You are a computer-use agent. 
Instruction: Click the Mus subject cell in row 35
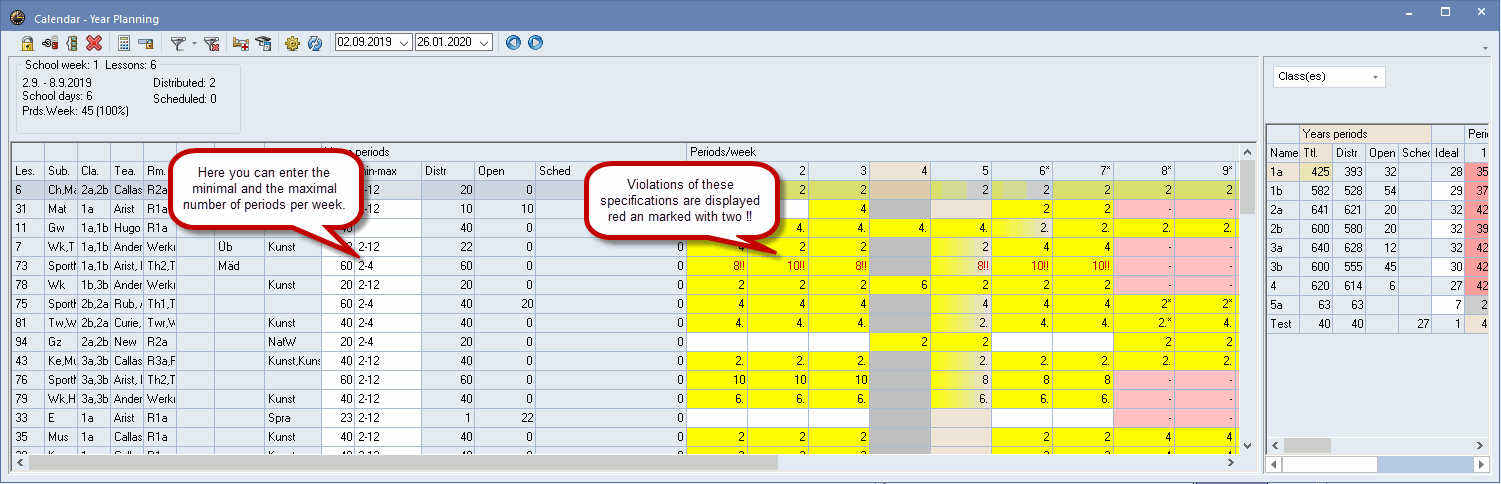tap(61, 435)
